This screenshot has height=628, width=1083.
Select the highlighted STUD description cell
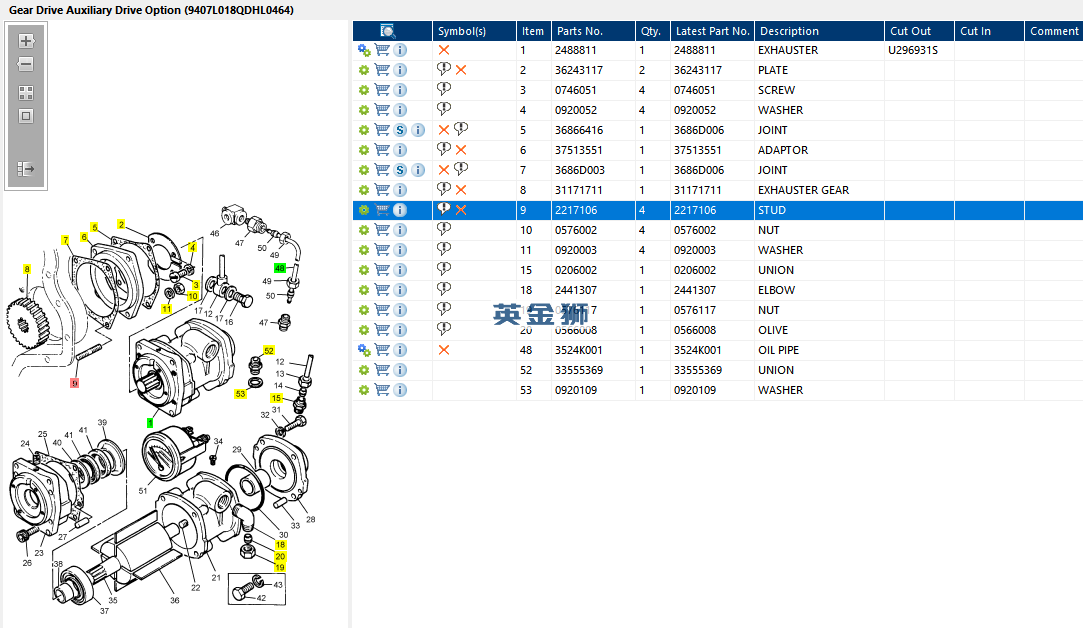819,210
